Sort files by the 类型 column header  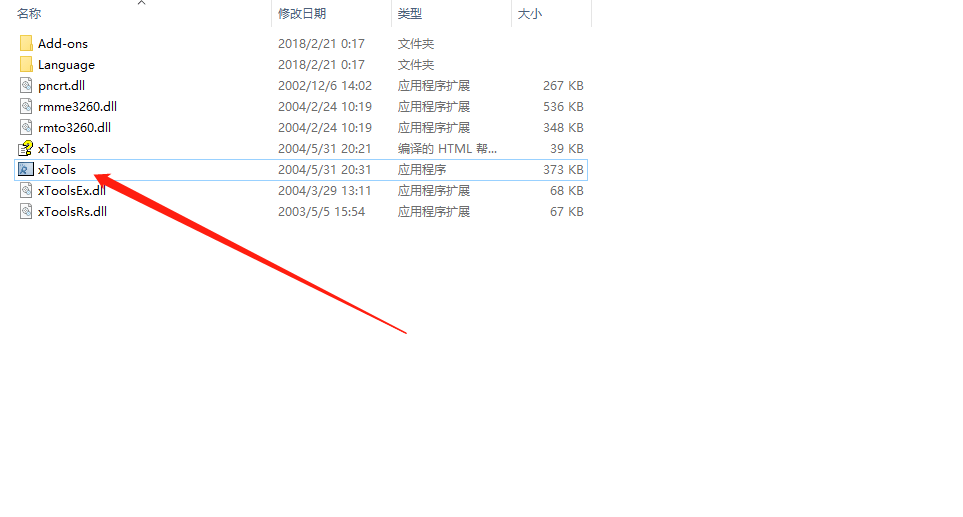[410, 14]
